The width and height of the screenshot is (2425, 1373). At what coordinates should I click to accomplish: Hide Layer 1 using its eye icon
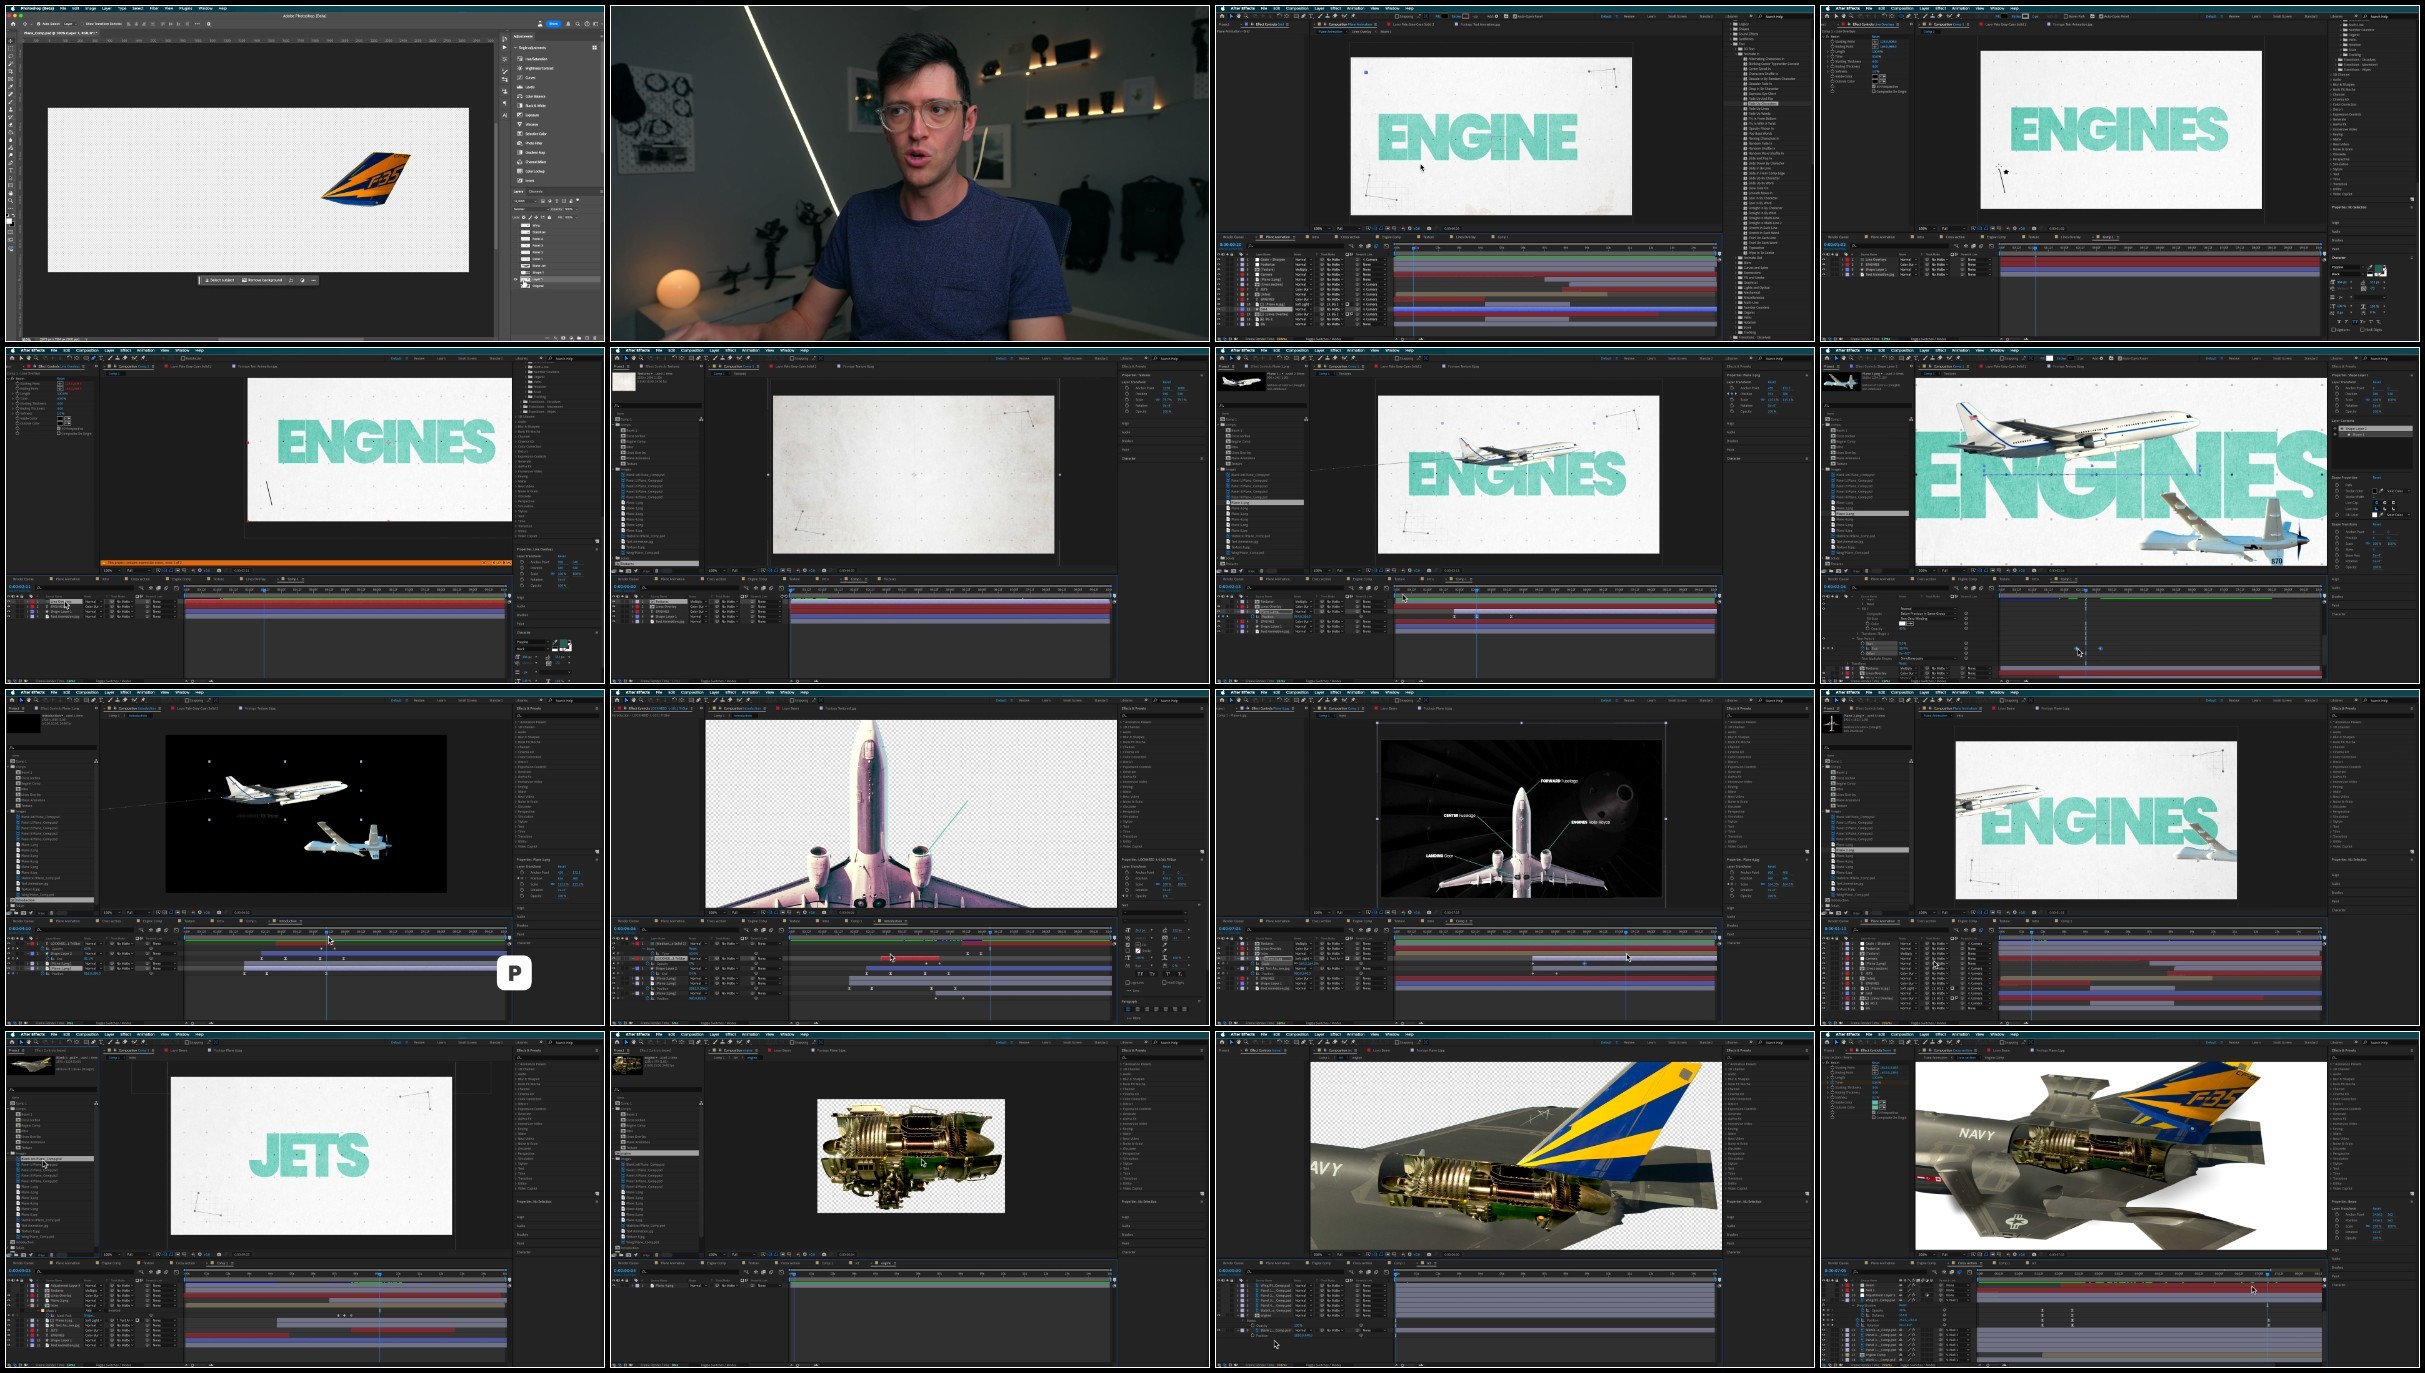(515, 280)
